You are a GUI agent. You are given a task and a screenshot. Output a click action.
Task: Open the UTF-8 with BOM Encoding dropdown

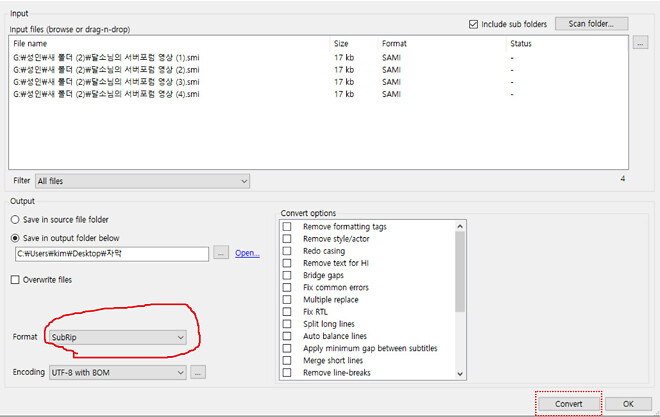click(x=118, y=373)
